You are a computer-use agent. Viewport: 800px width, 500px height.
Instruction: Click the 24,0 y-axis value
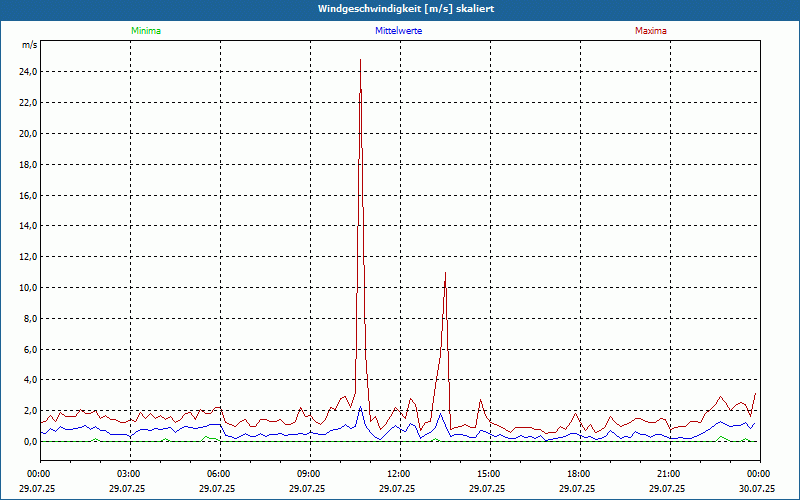[x=29, y=72]
